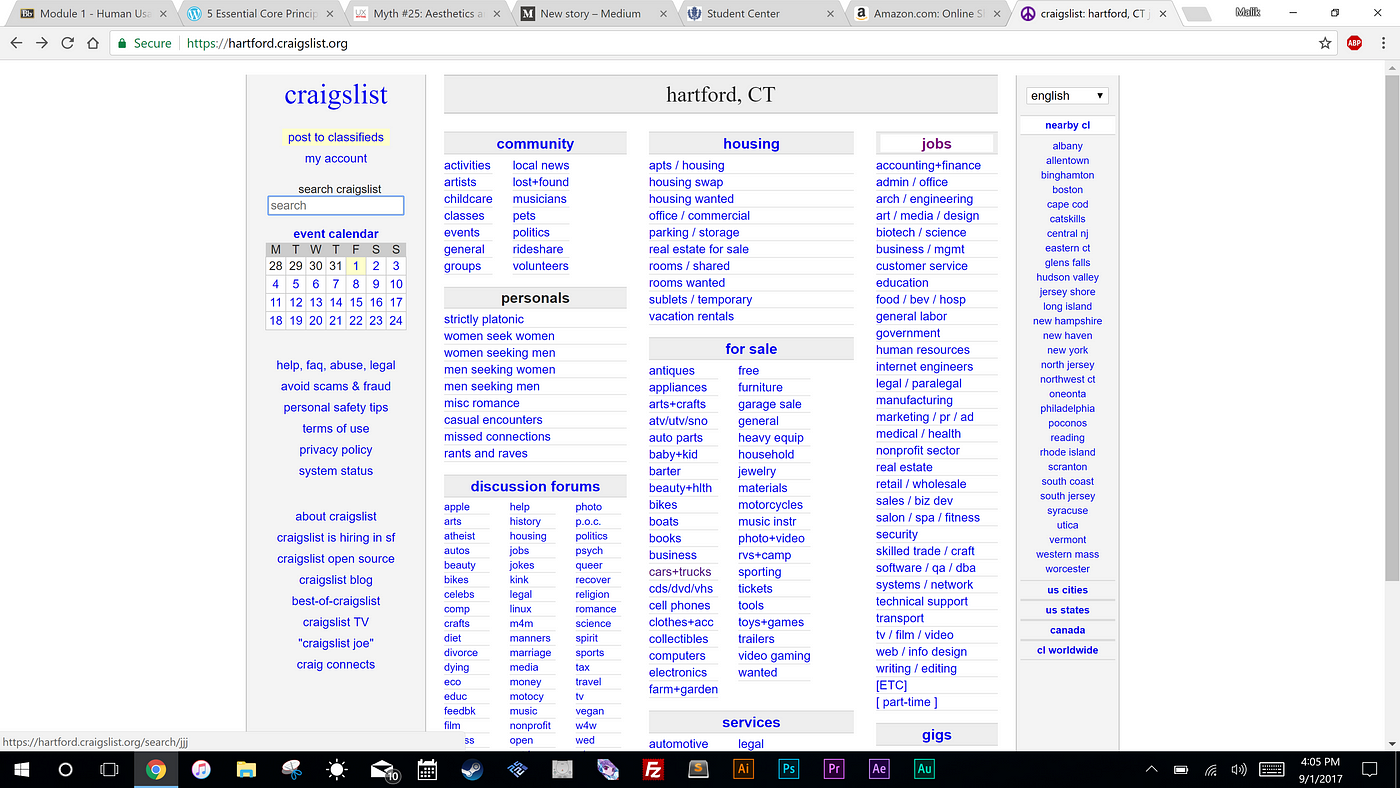The image size is (1400, 788).
Task: Launch Adobe Illustrator from taskbar
Action: [743, 770]
